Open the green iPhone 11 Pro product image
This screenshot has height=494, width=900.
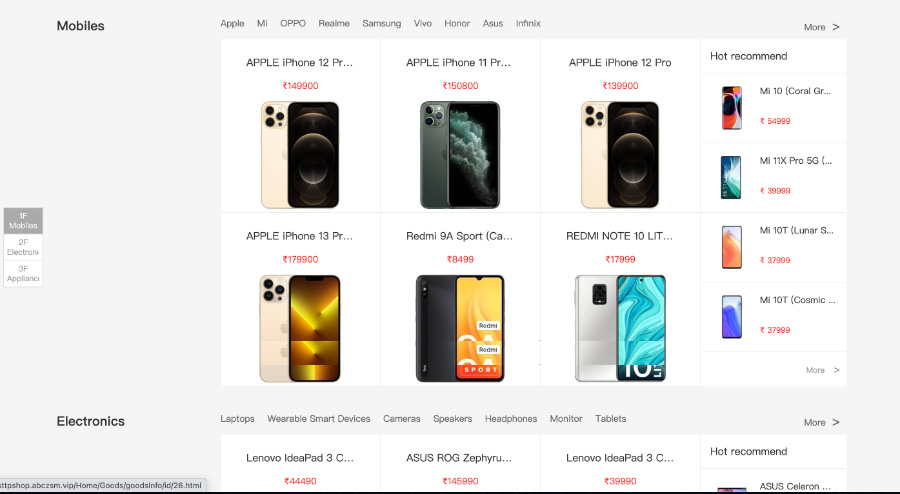click(460, 155)
